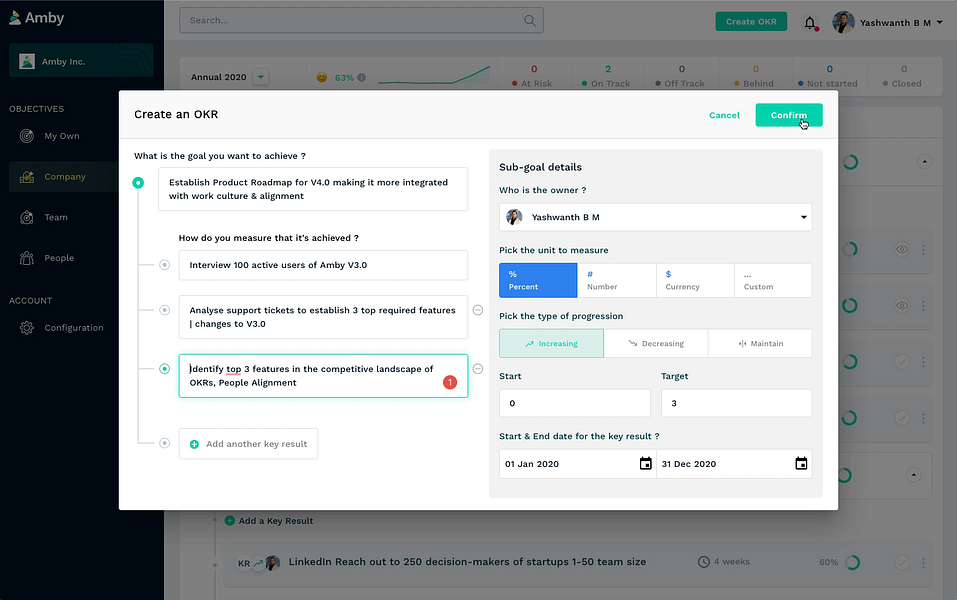The height and width of the screenshot is (600, 957).
Task: Expand the Annual 2020 period dropdown
Action: [261, 77]
